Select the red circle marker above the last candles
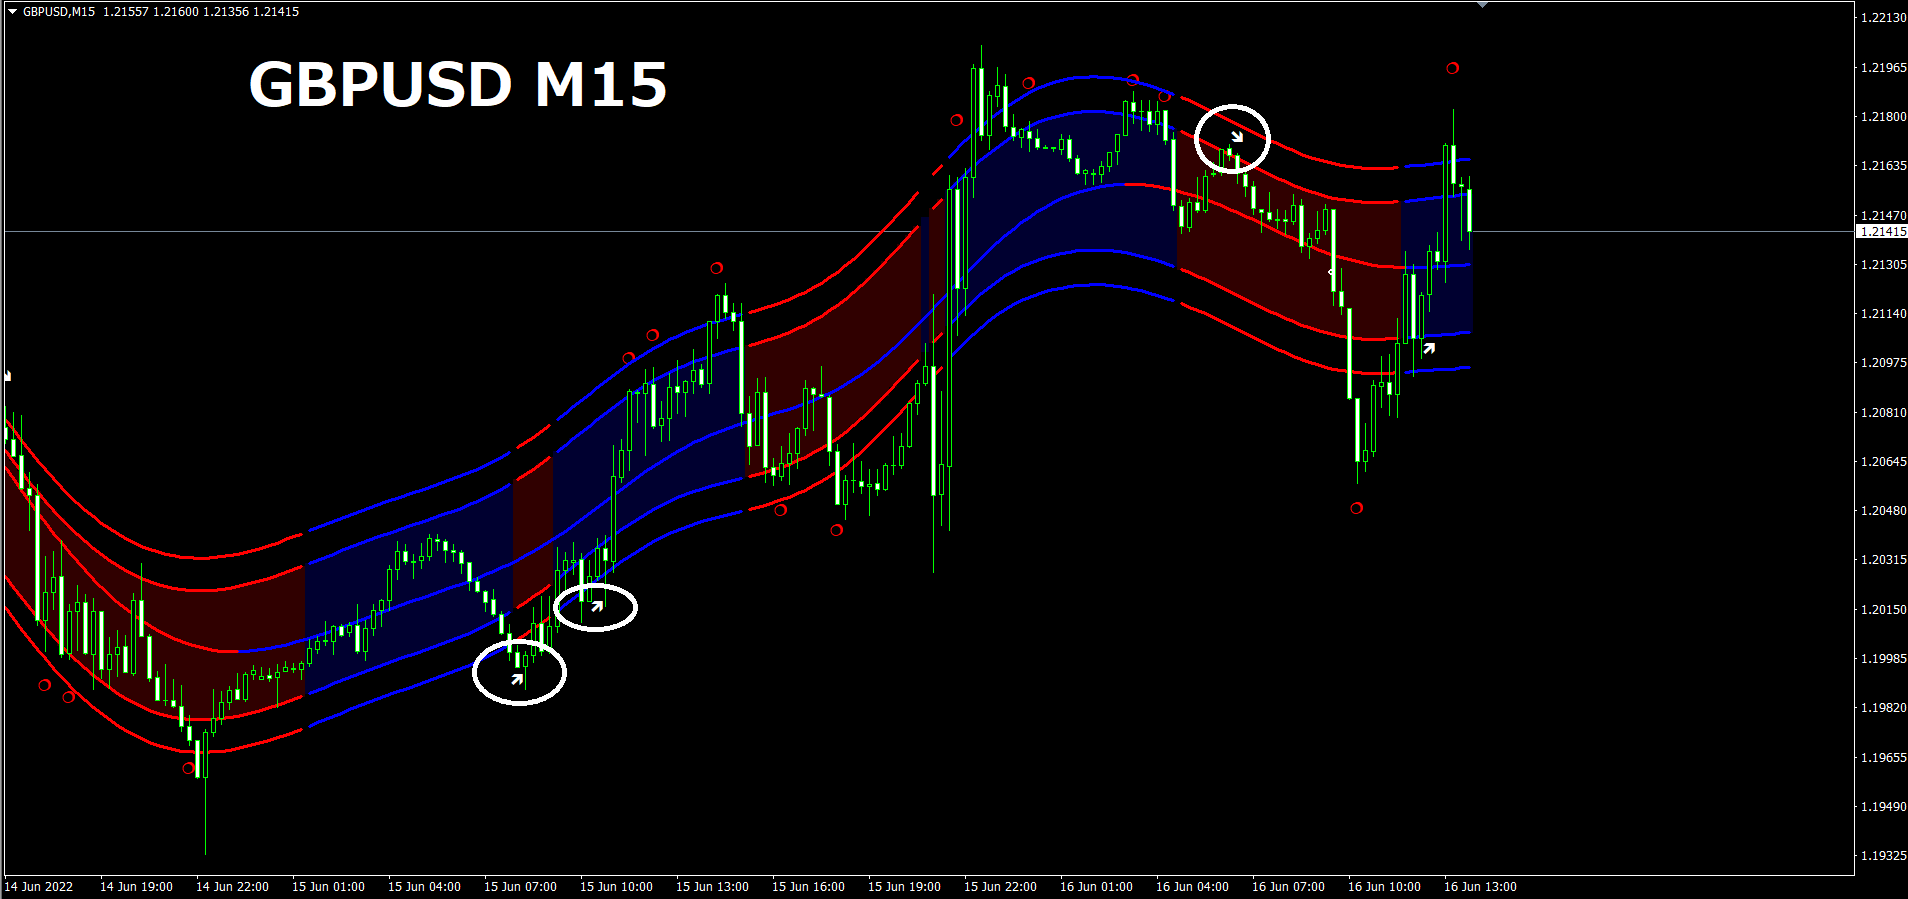 [x=1453, y=68]
